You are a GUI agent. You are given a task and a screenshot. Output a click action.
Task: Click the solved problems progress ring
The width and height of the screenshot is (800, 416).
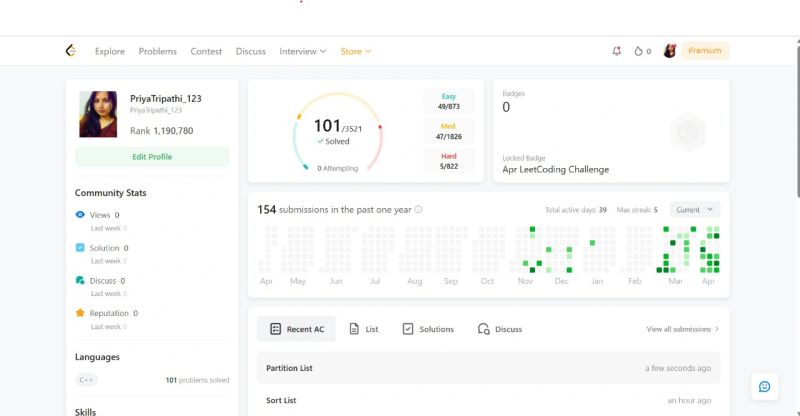tap(337, 132)
